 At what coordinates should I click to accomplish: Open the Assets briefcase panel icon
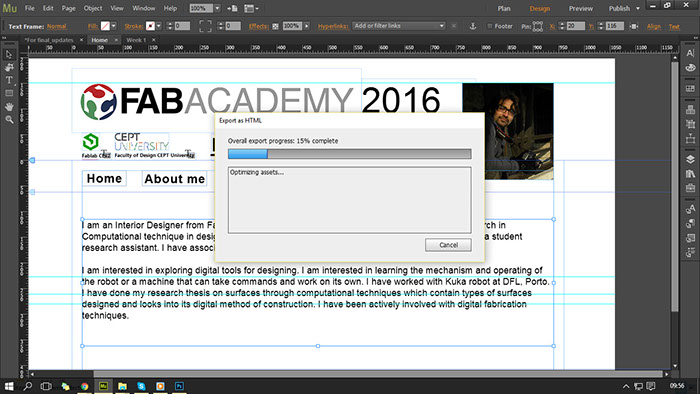[690, 188]
